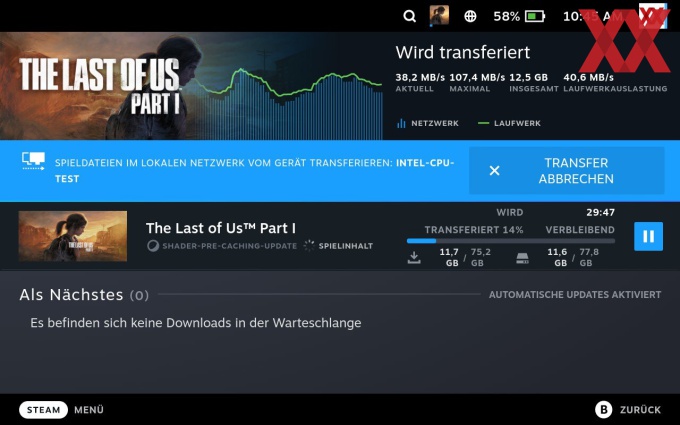680x425 pixels.
Task: Click the 38,2 MB/s Aktuell value
Action: (420, 77)
